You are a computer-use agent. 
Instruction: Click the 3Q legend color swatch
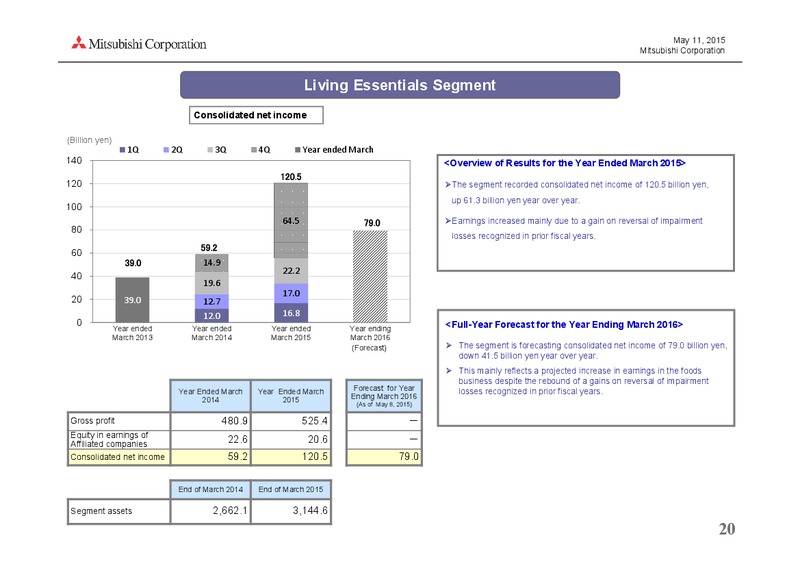click(x=210, y=150)
